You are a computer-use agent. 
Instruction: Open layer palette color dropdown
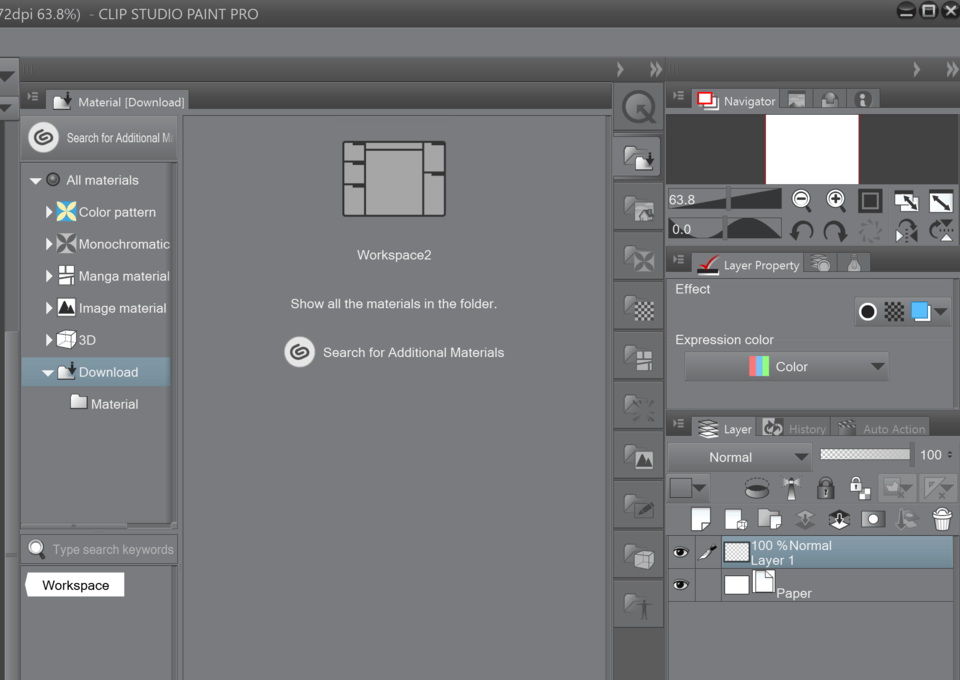point(688,488)
